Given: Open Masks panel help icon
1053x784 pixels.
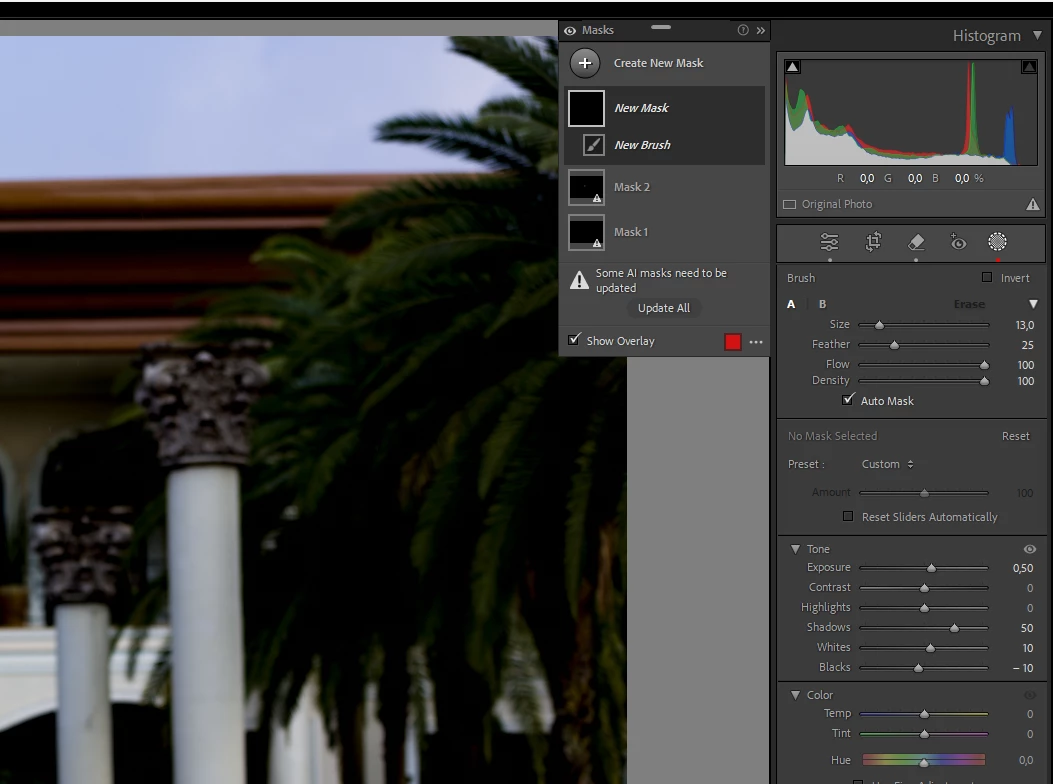Looking at the screenshot, I should (743, 30).
